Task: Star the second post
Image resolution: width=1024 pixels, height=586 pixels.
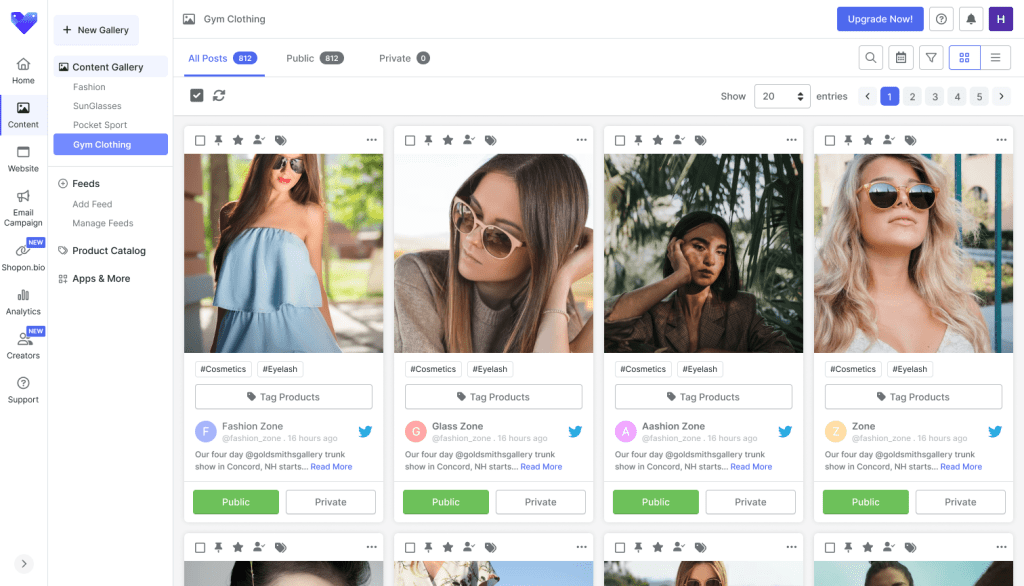Action: point(447,140)
